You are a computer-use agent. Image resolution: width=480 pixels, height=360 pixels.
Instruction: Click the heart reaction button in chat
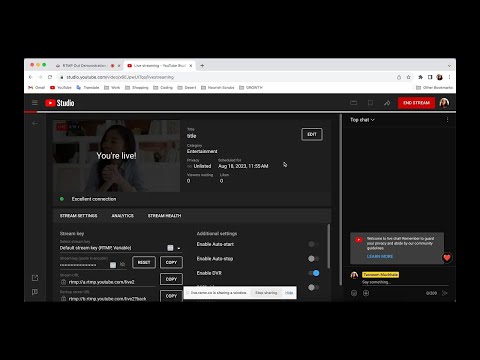tap(447, 258)
